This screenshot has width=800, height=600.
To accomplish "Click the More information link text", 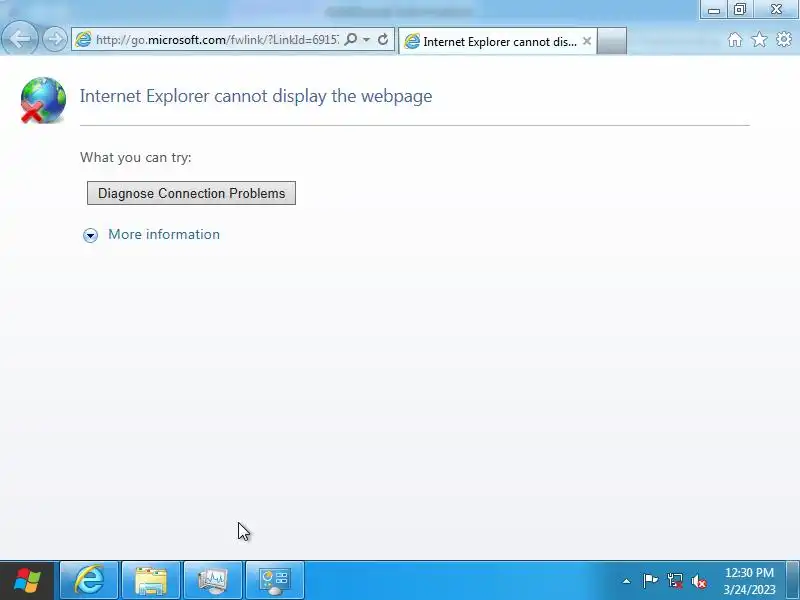I will pyautogui.click(x=164, y=234).
